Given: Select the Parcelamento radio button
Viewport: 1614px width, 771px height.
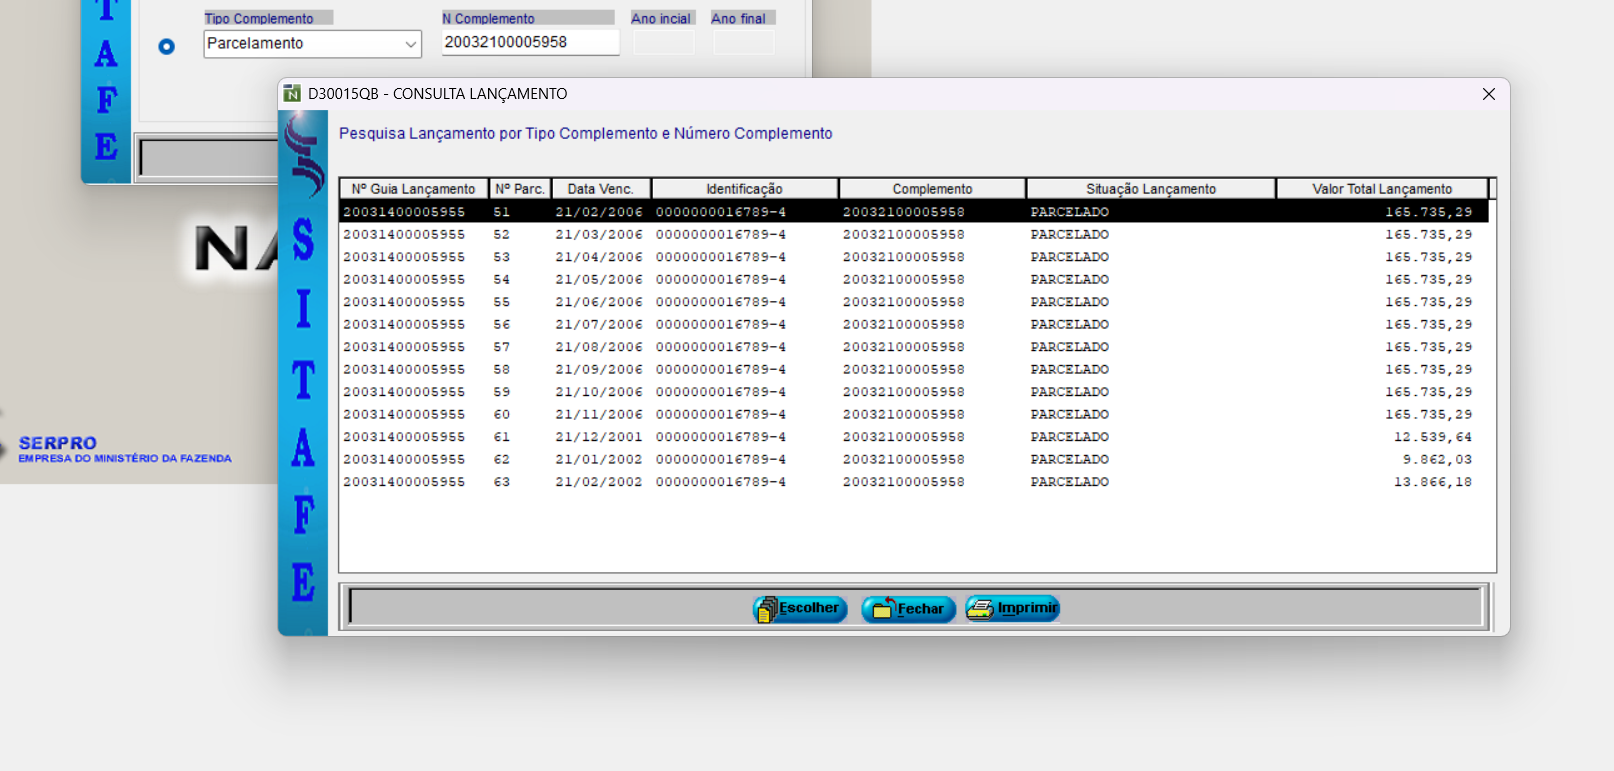Looking at the screenshot, I should (x=167, y=46).
